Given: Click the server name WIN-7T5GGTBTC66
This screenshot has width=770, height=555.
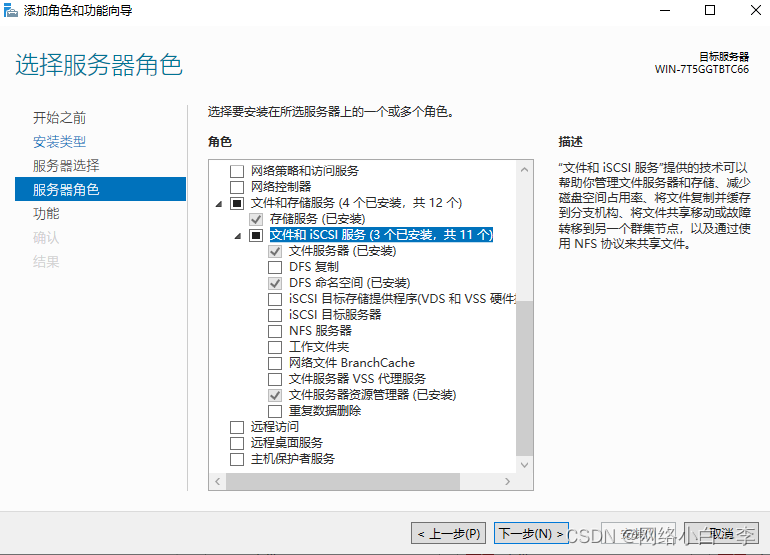Looking at the screenshot, I should (702, 69).
